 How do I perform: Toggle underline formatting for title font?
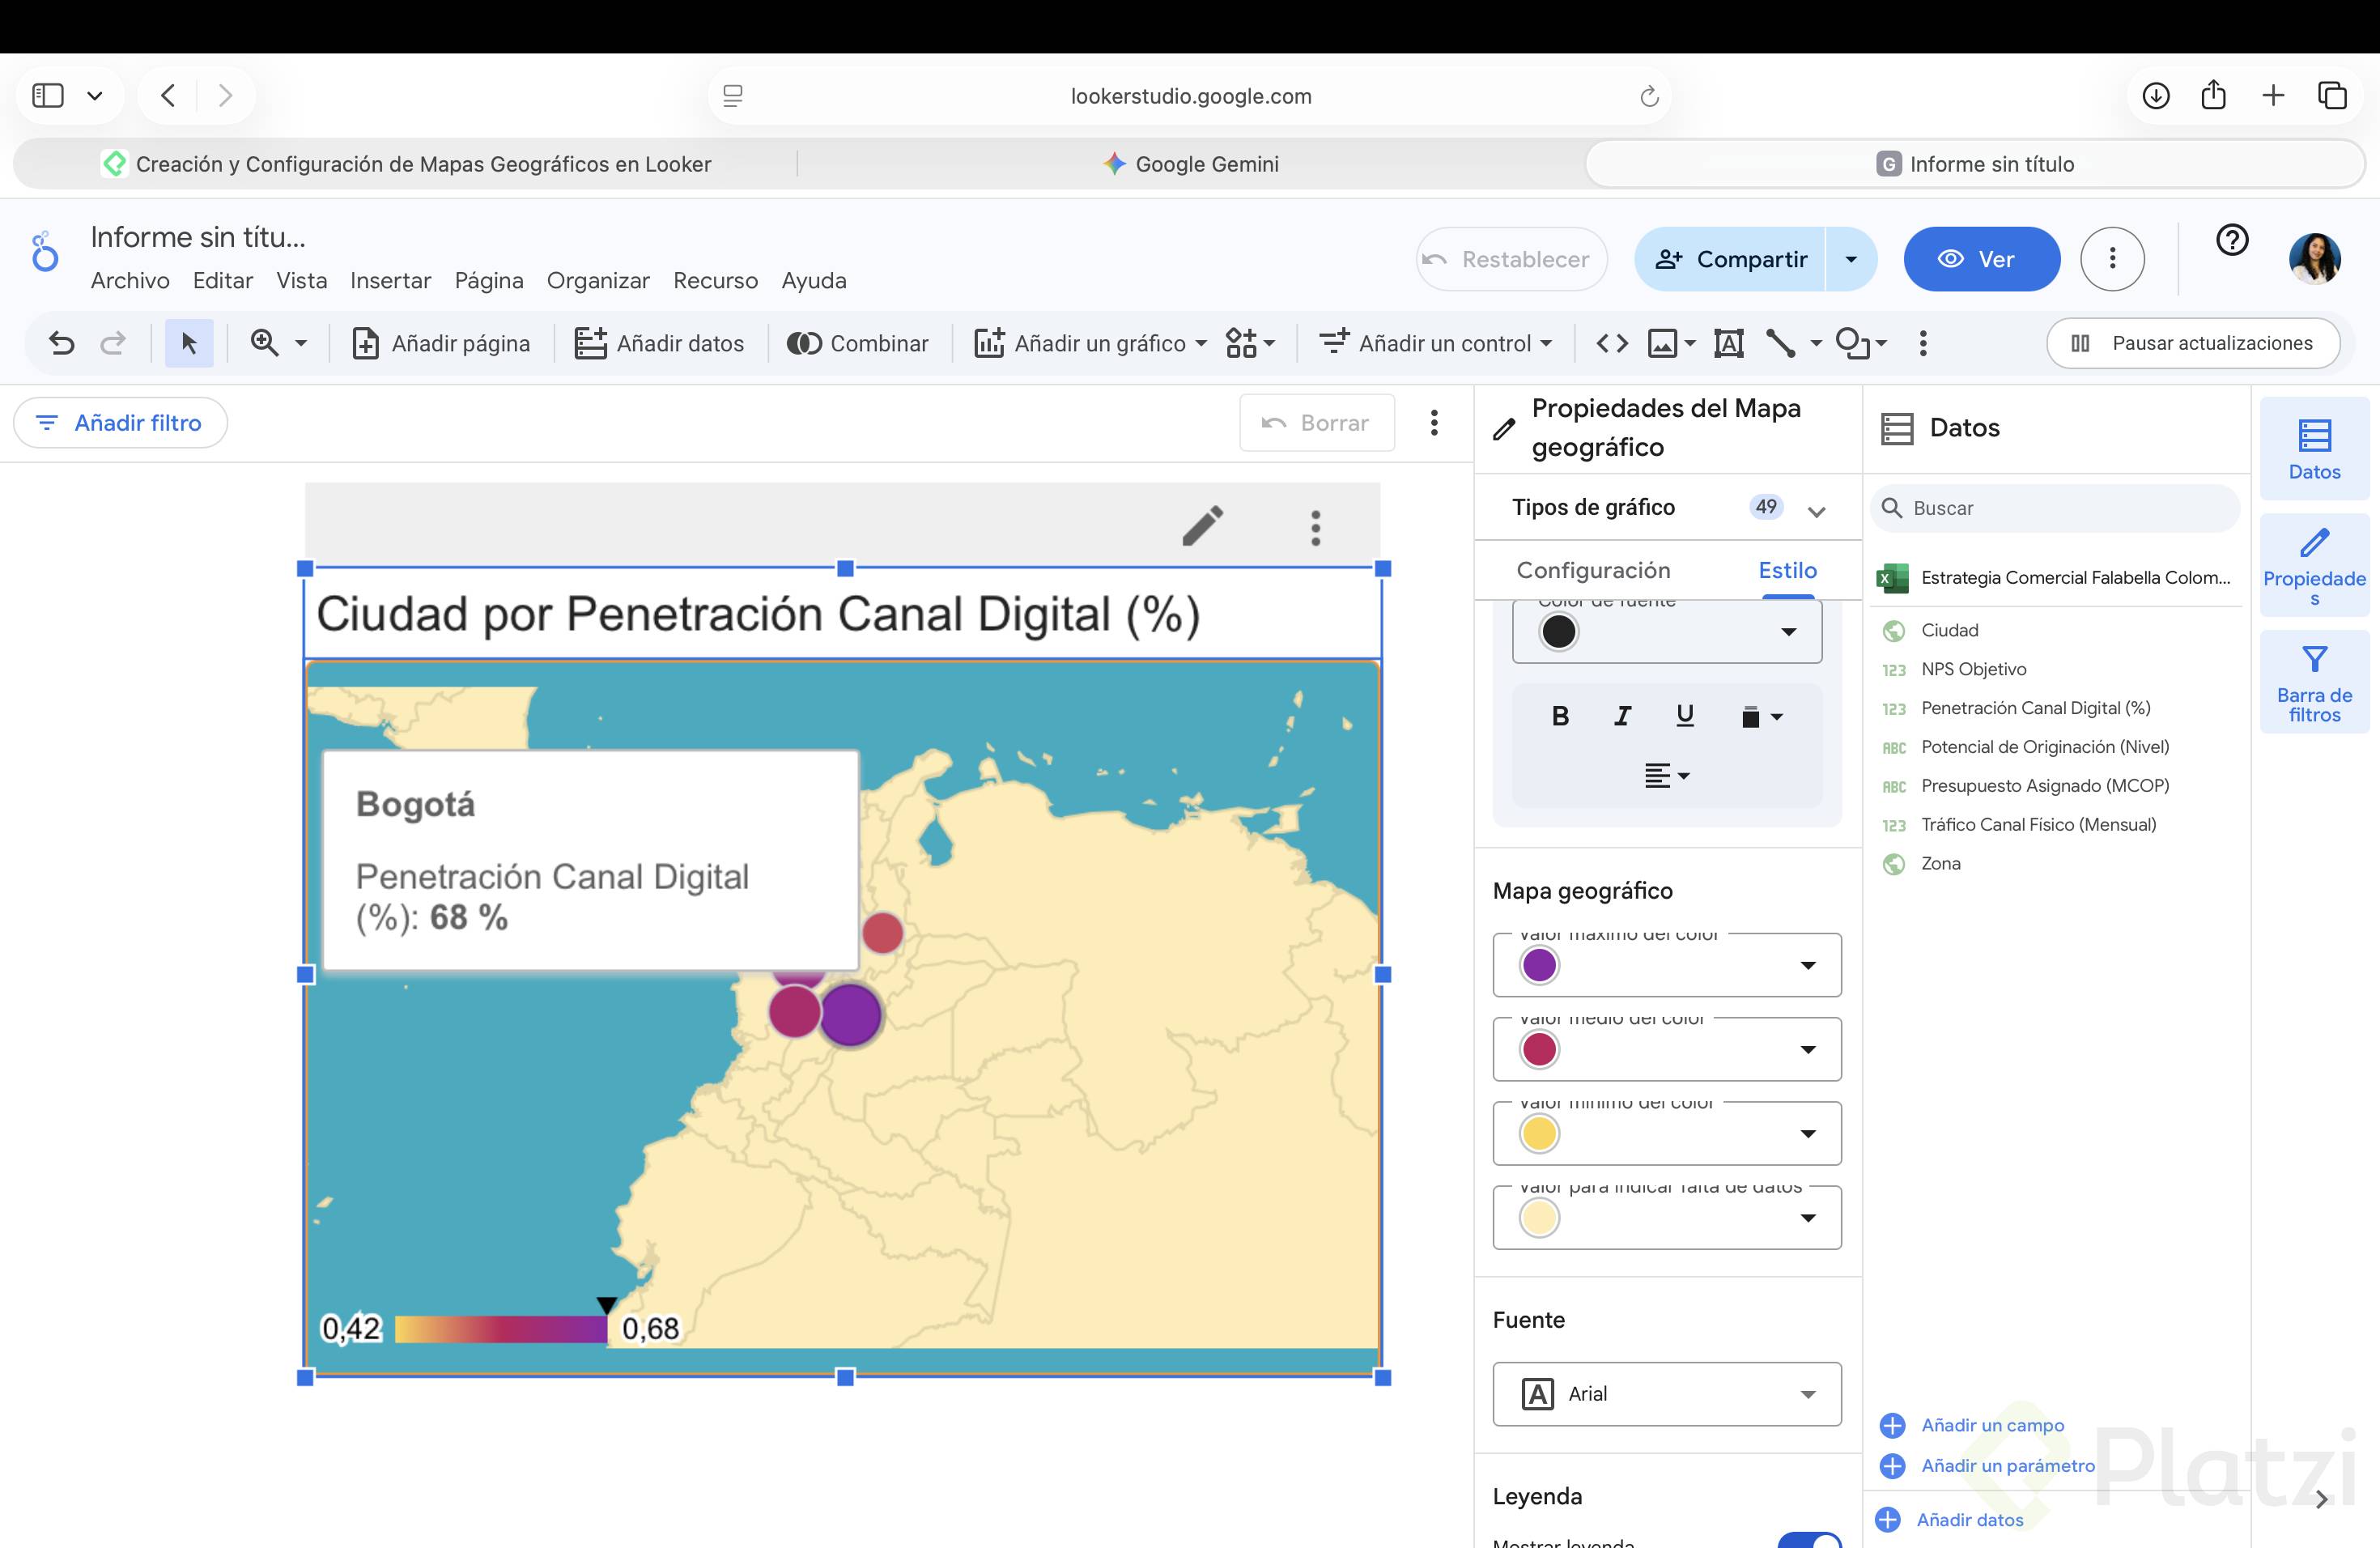1685,716
